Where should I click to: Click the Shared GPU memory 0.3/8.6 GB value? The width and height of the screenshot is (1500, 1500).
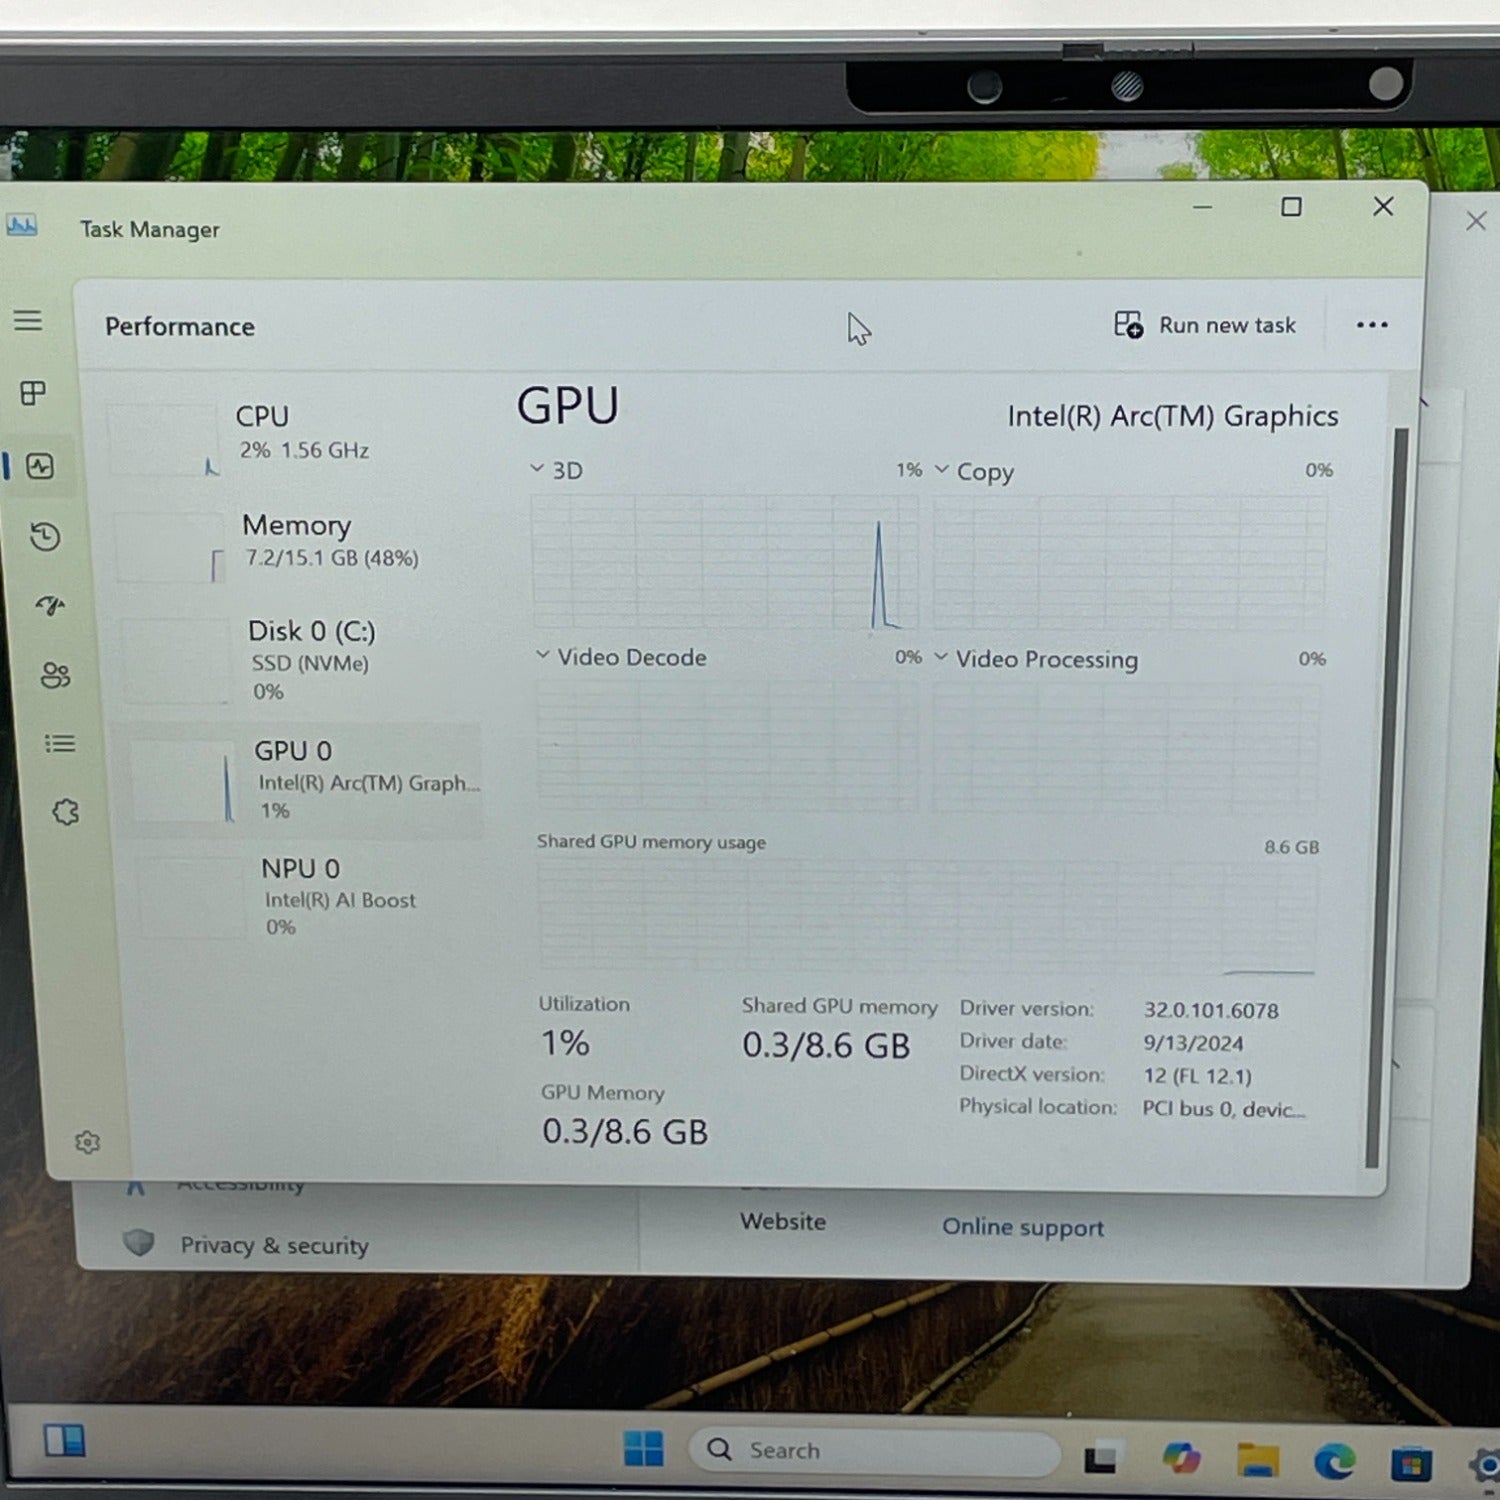[826, 1046]
